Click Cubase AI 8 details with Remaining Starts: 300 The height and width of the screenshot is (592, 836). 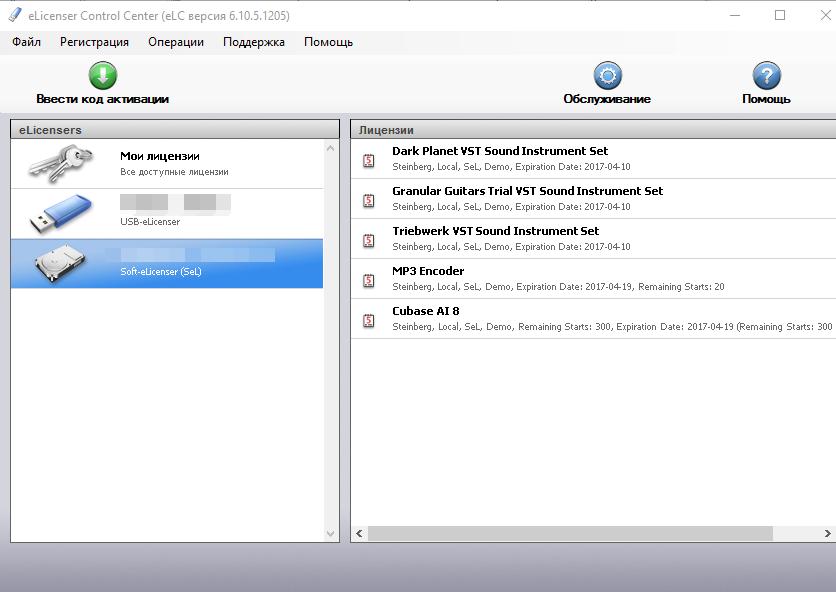coord(612,327)
